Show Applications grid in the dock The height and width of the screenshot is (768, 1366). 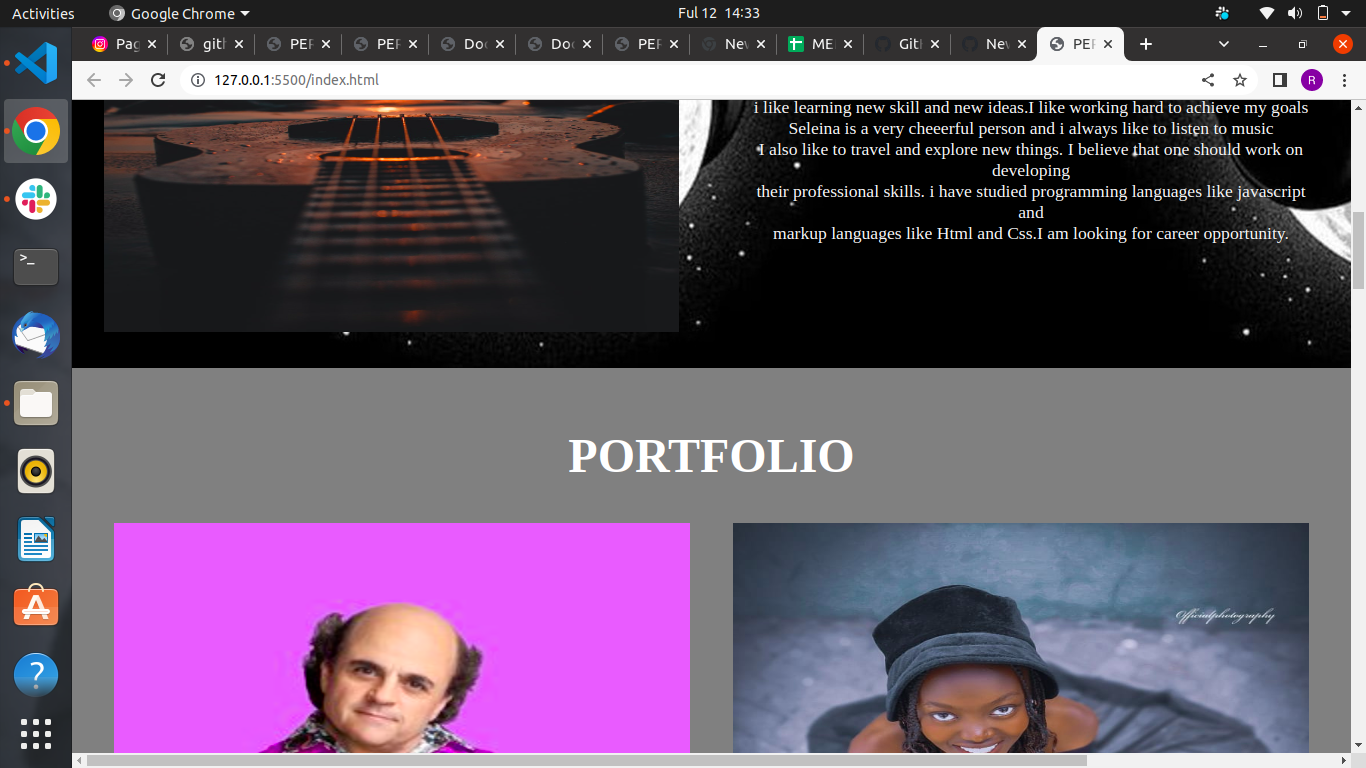pos(36,733)
